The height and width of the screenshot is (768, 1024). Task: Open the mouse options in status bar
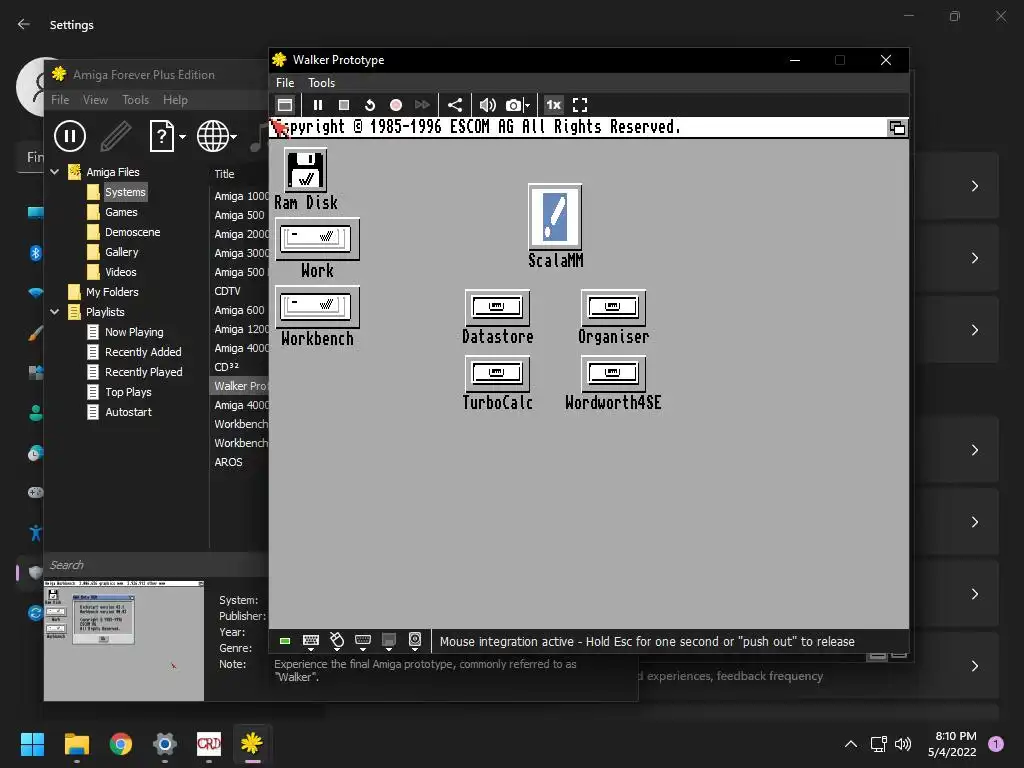click(x=337, y=641)
